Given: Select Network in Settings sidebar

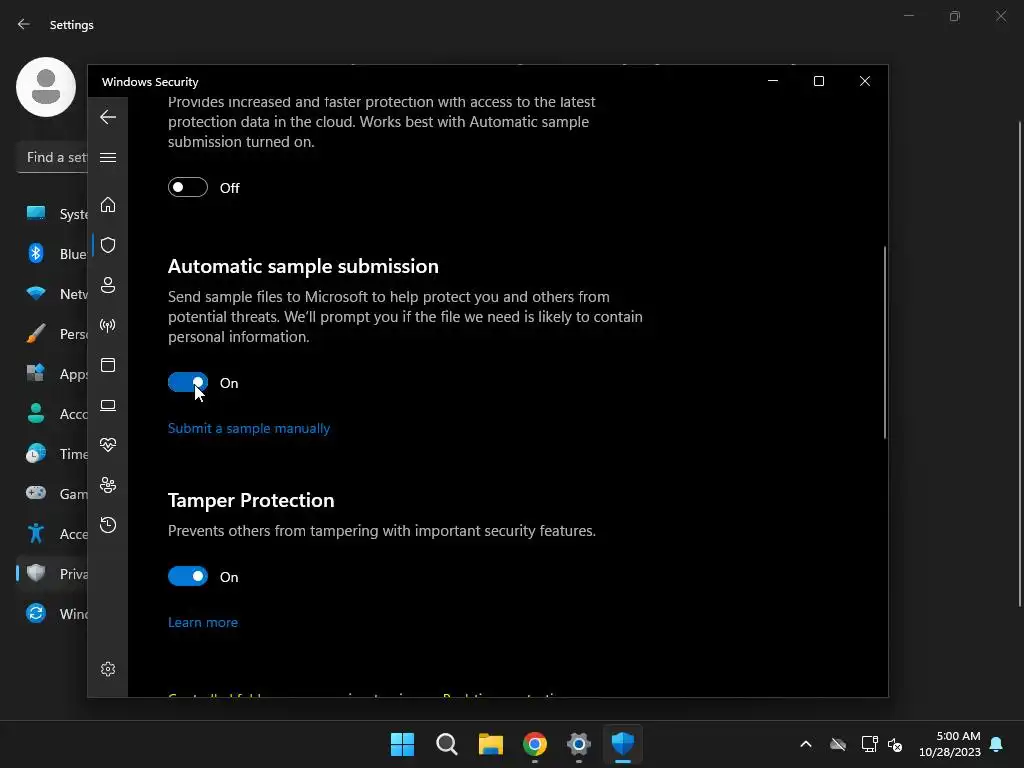Looking at the screenshot, I should [52, 294].
